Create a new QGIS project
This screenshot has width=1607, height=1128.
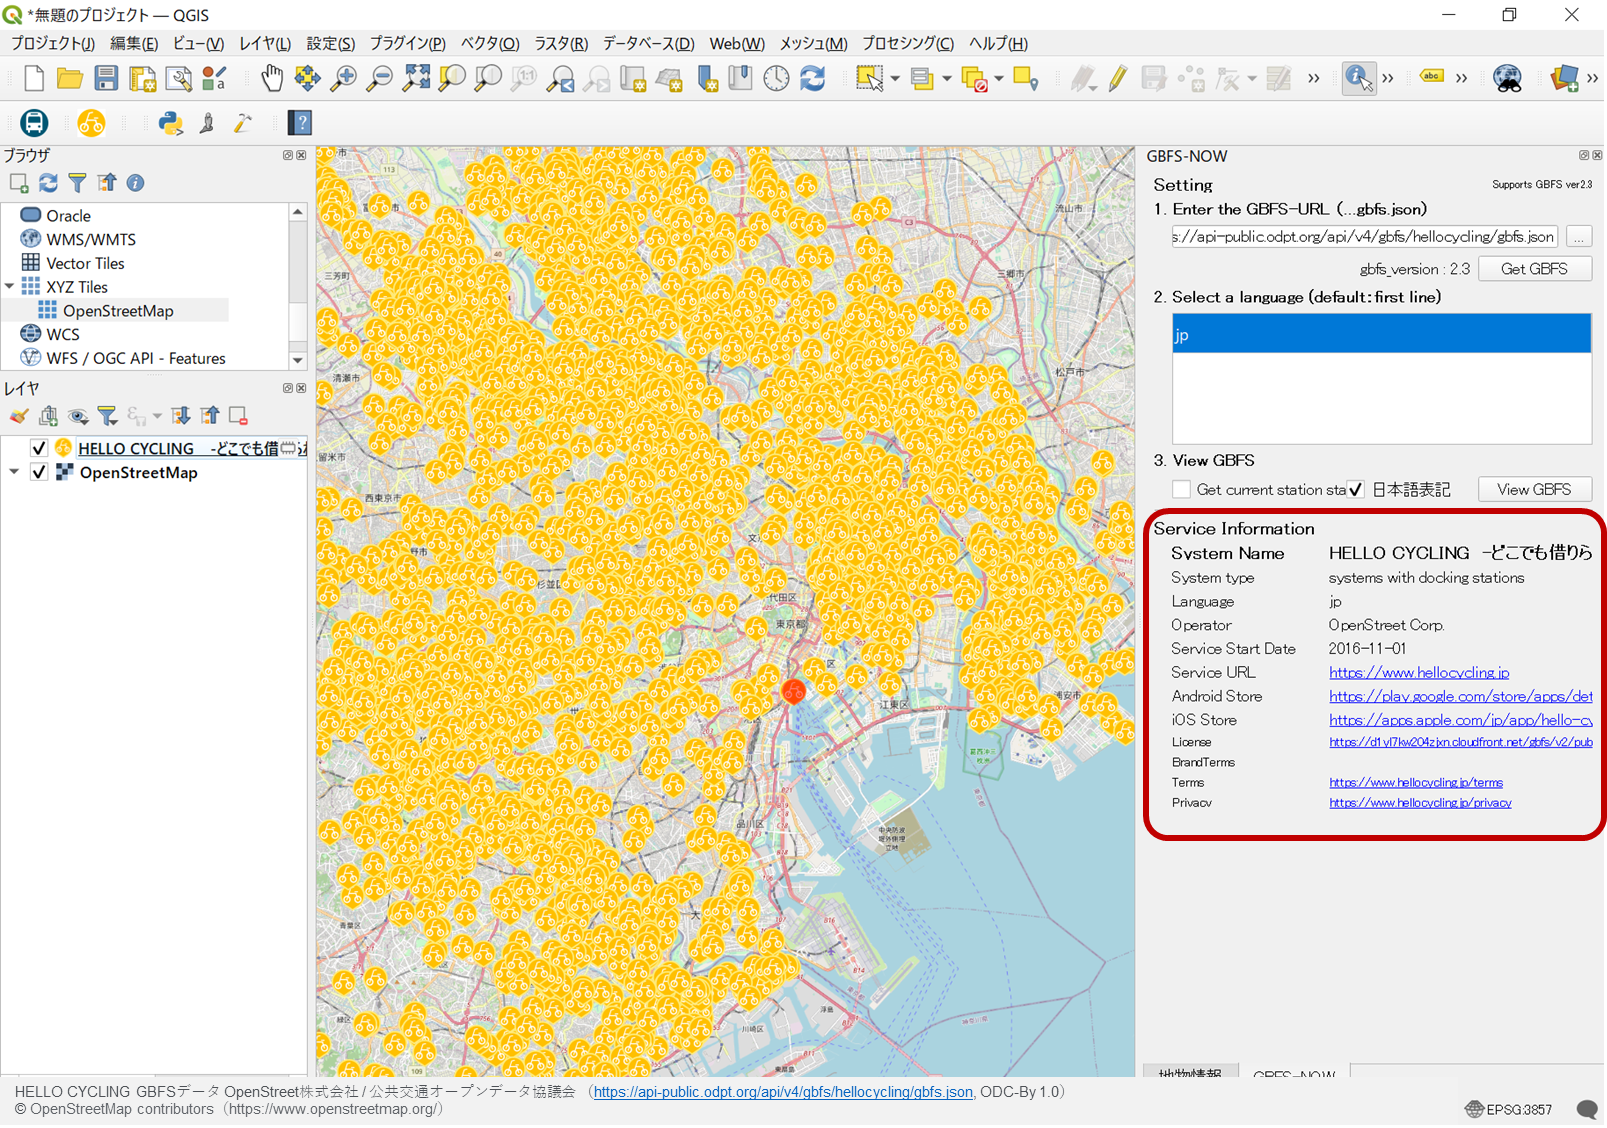coord(33,78)
